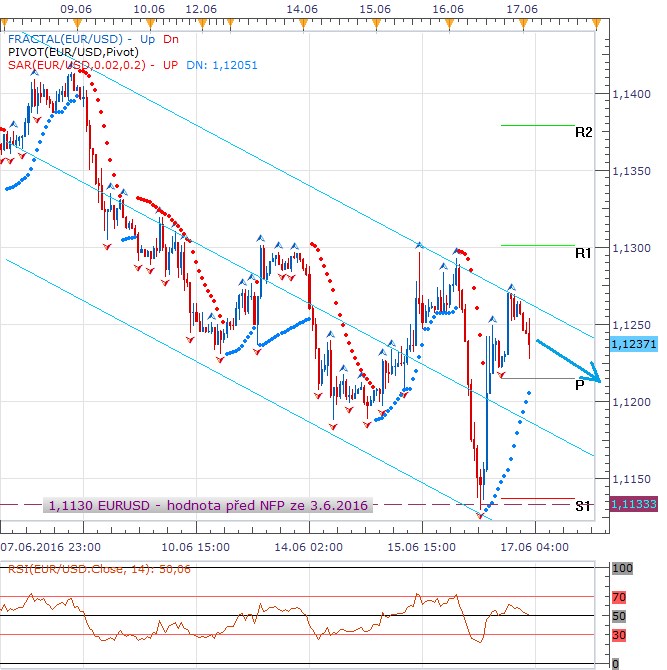Select the SAR(EUR/USD,0.02,0.2) indicator label
Screen dimensions: 667x670
(x=77, y=64)
